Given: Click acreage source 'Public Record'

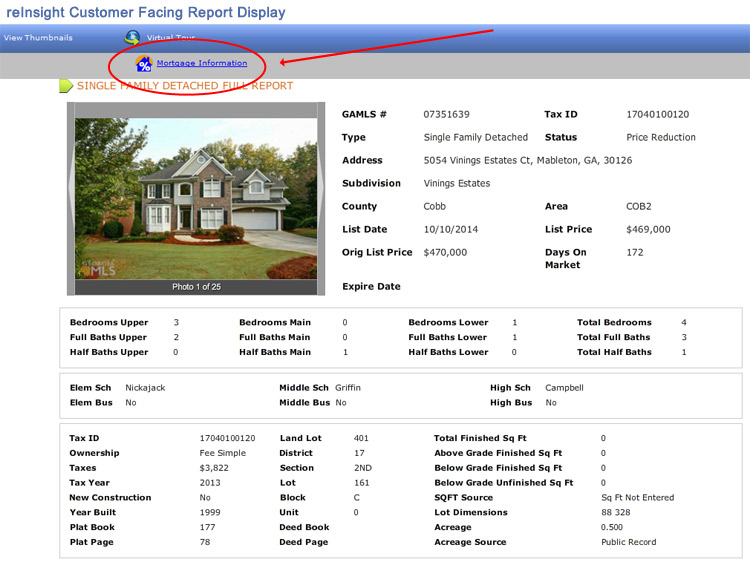Looking at the screenshot, I should pos(629,542).
